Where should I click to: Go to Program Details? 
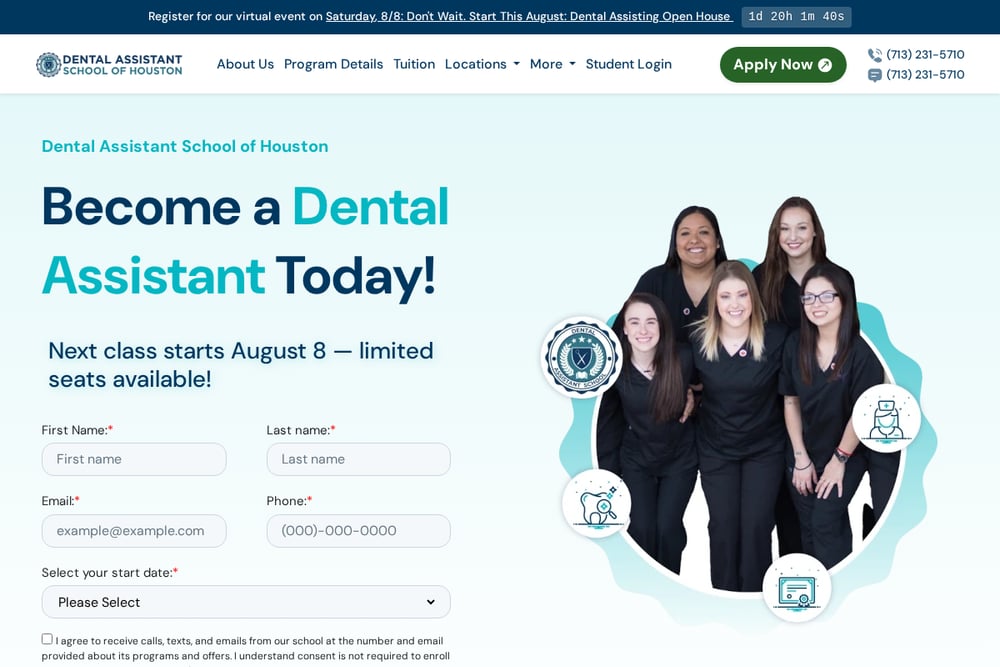pyautogui.click(x=334, y=64)
